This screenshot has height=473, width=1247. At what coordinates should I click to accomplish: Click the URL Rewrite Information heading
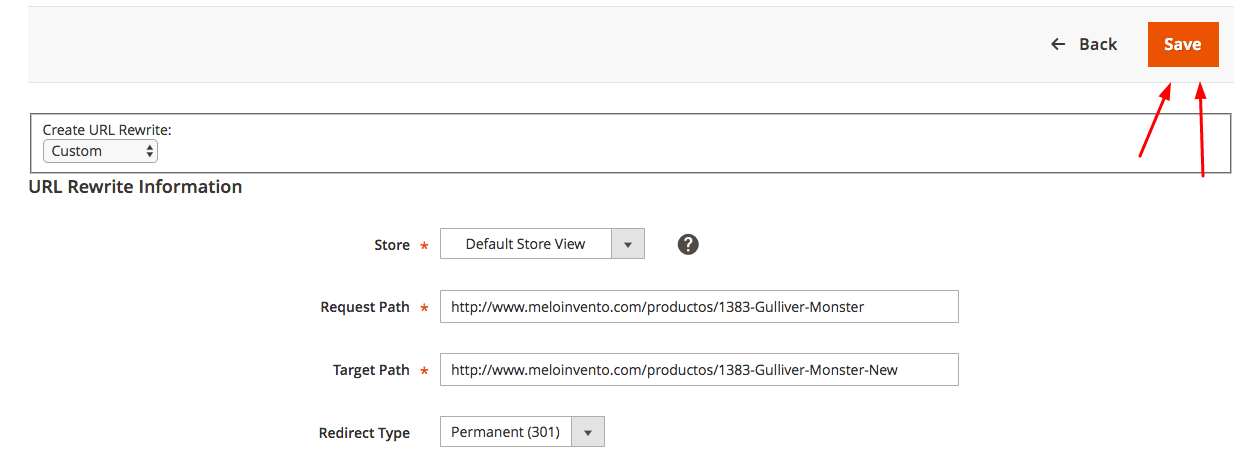click(135, 187)
